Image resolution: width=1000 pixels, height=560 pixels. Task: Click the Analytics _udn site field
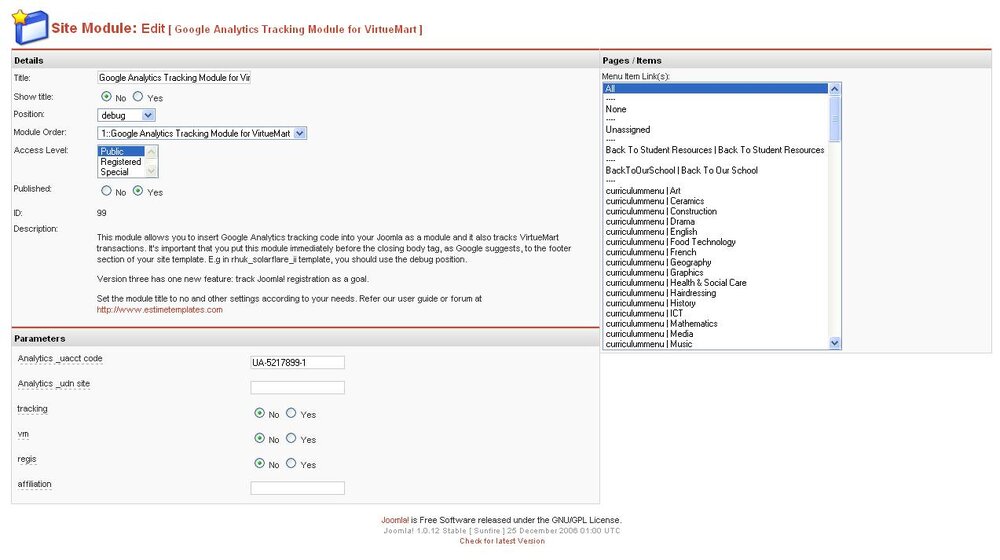[x=297, y=387]
